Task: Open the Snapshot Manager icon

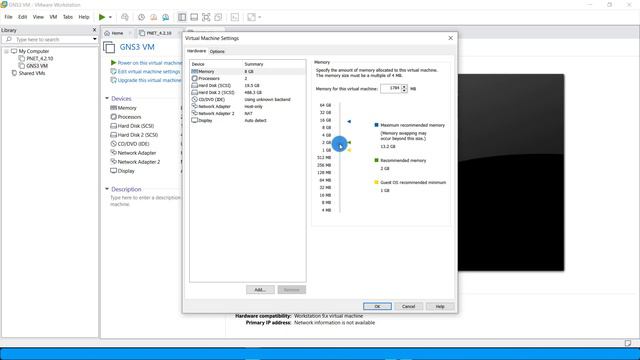Action: pos(165,17)
